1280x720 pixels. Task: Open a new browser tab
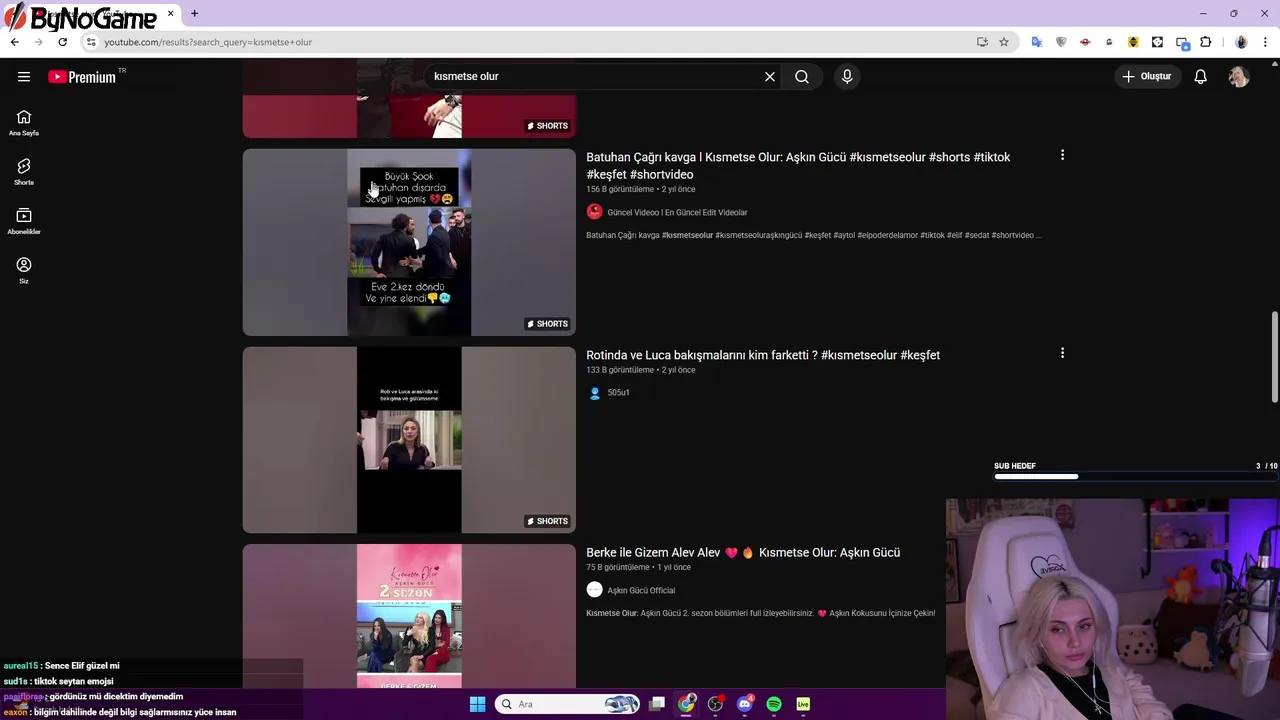click(194, 14)
